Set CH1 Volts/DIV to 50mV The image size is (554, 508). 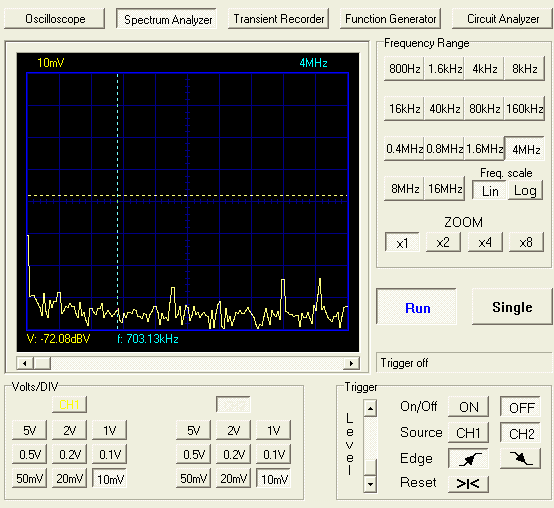[29, 478]
